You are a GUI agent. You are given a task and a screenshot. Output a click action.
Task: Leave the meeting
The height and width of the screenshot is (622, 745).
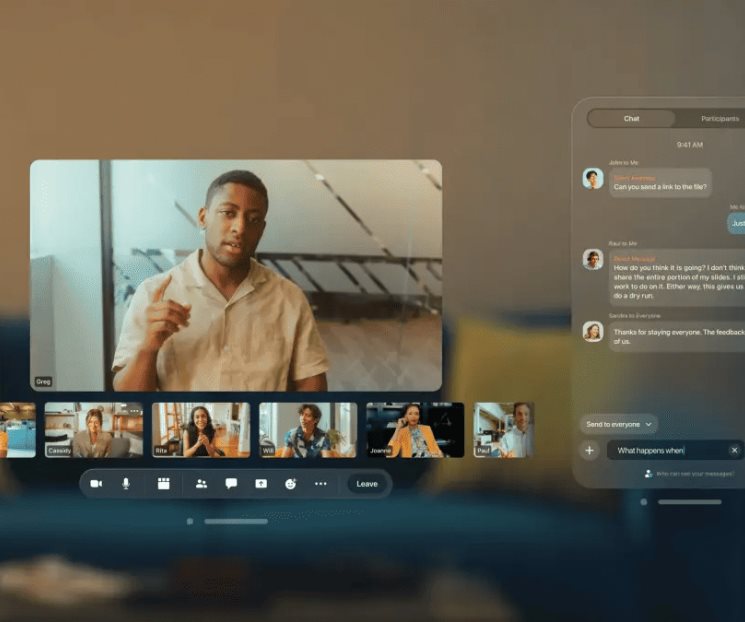[x=367, y=484]
